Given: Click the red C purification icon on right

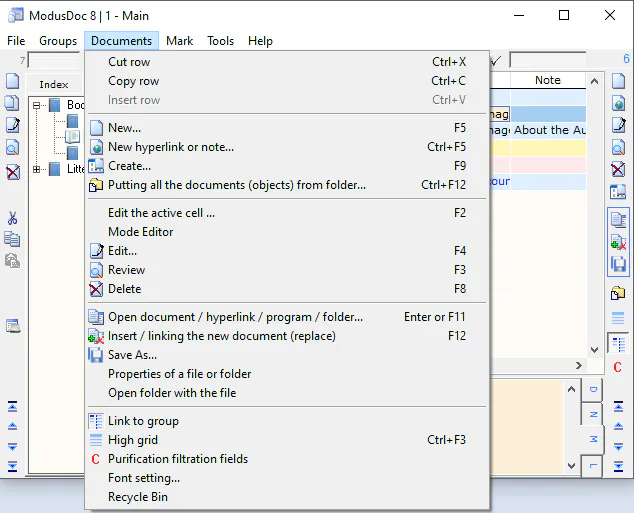Looking at the screenshot, I should (x=617, y=367).
